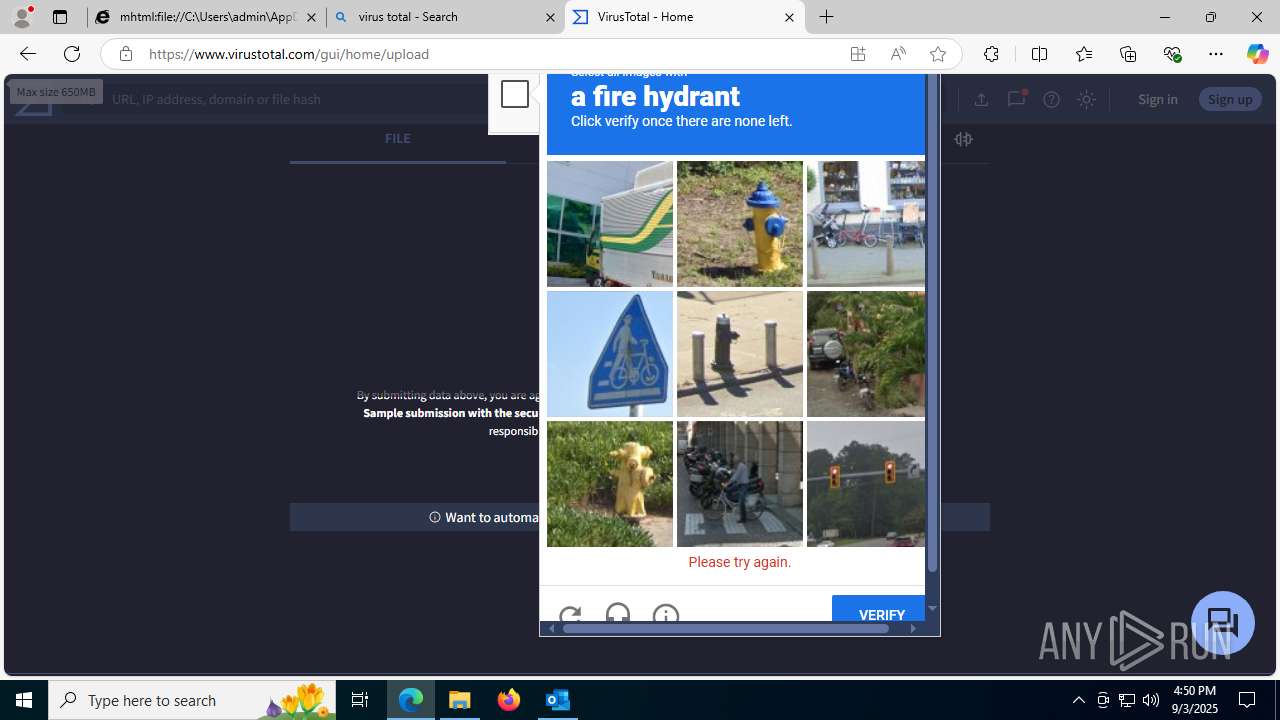The height and width of the screenshot is (720, 1280).
Task: Reload a new captcha challenge
Action: coord(570,615)
